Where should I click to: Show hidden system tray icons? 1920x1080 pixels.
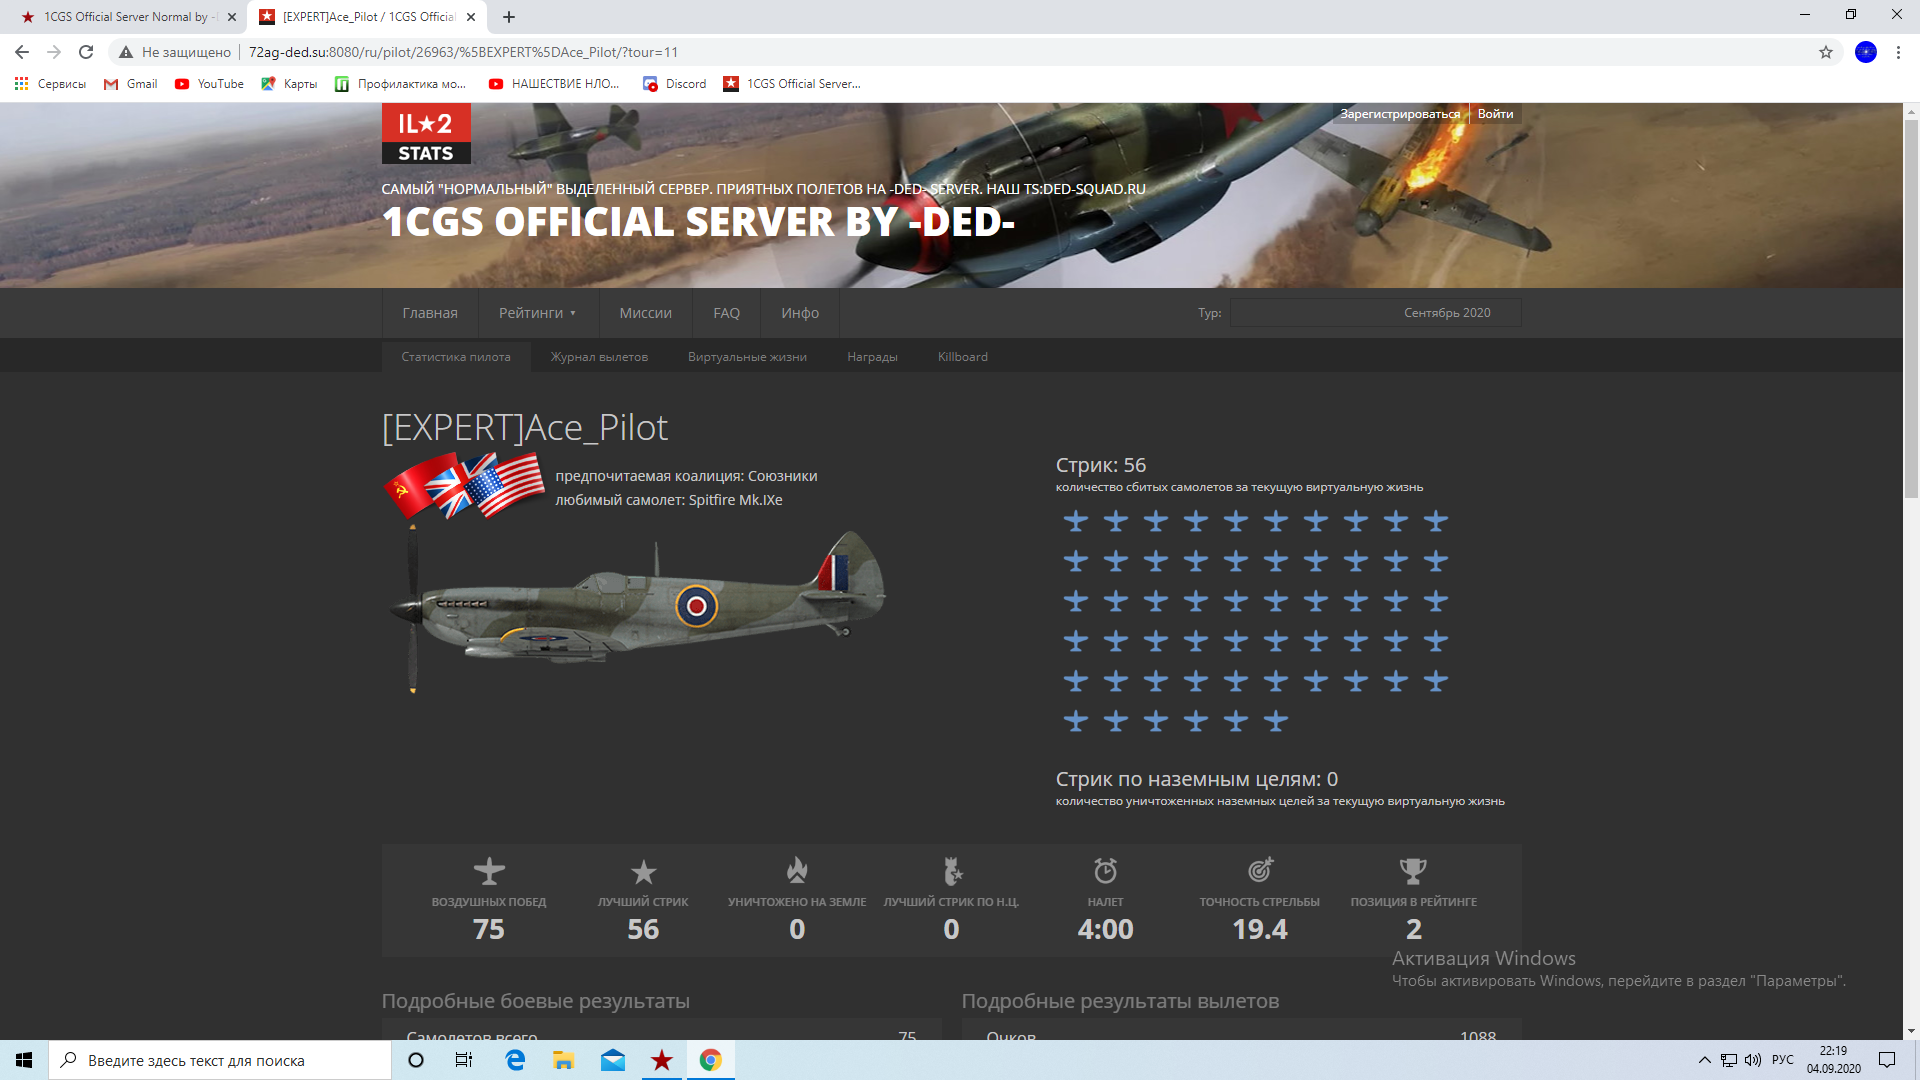[x=1704, y=1060]
